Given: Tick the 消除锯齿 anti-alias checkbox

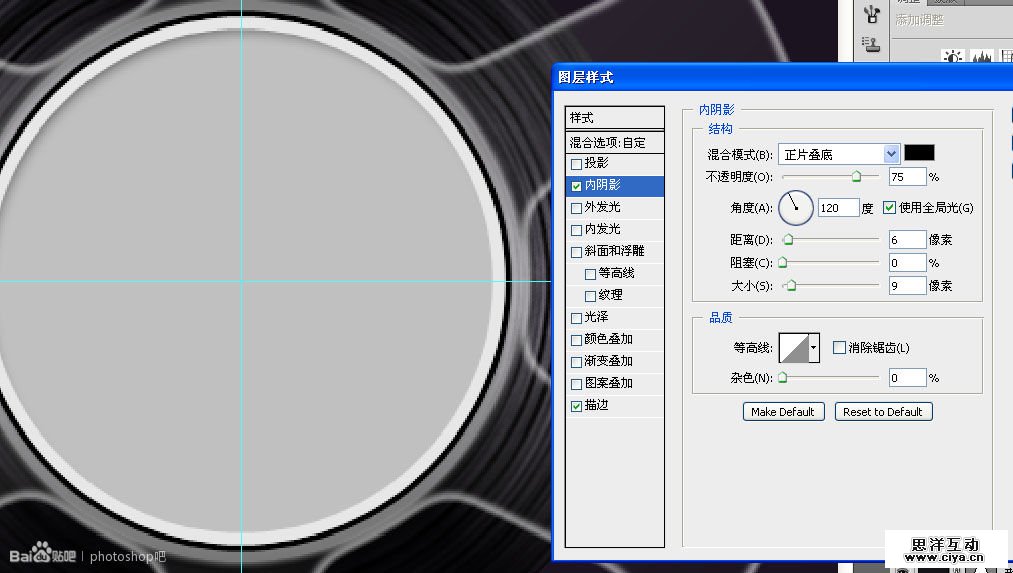Looking at the screenshot, I should [x=839, y=348].
